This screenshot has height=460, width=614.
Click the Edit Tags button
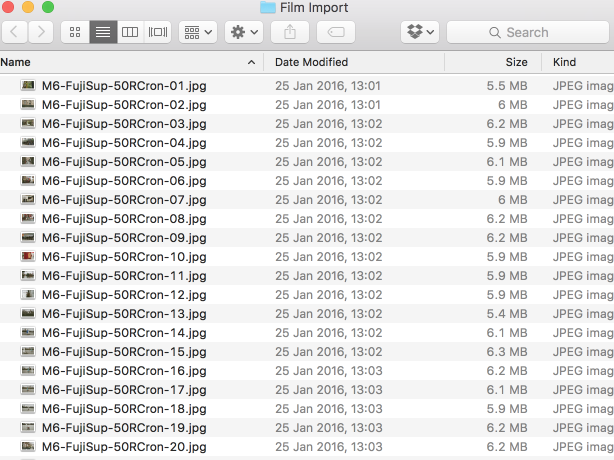[336, 32]
